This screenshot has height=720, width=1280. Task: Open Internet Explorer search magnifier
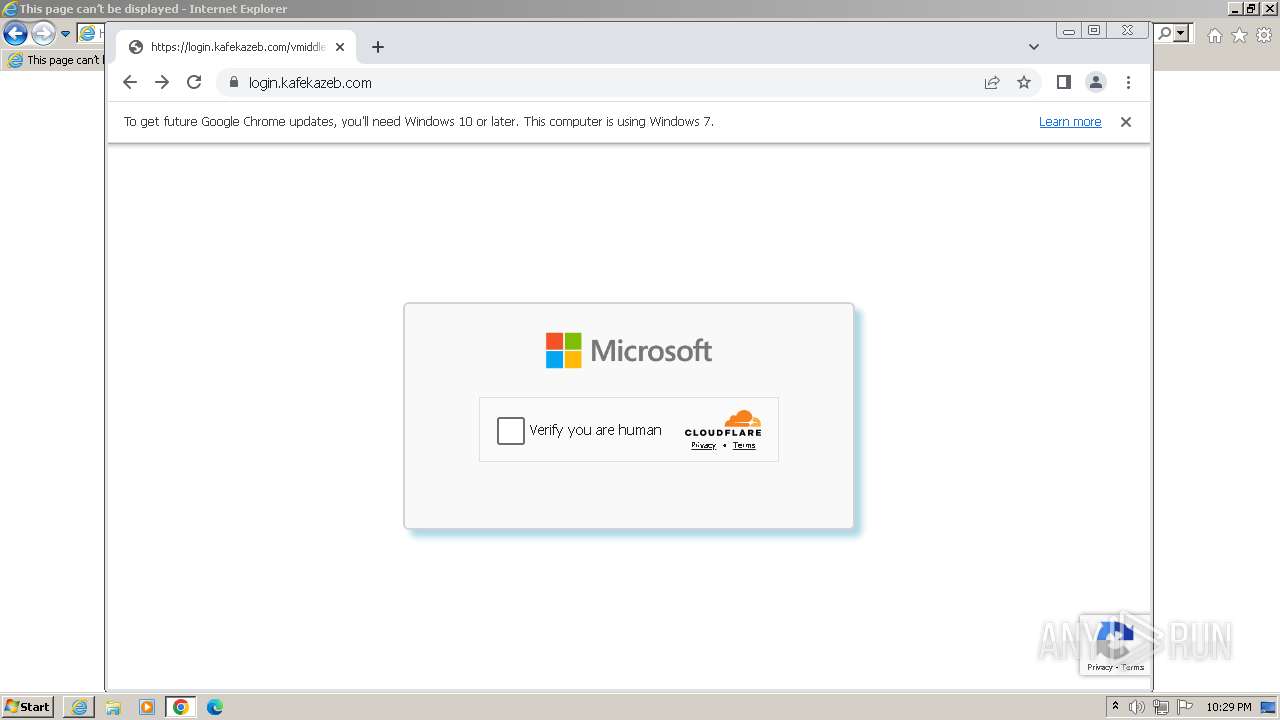click(x=1165, y=33)
